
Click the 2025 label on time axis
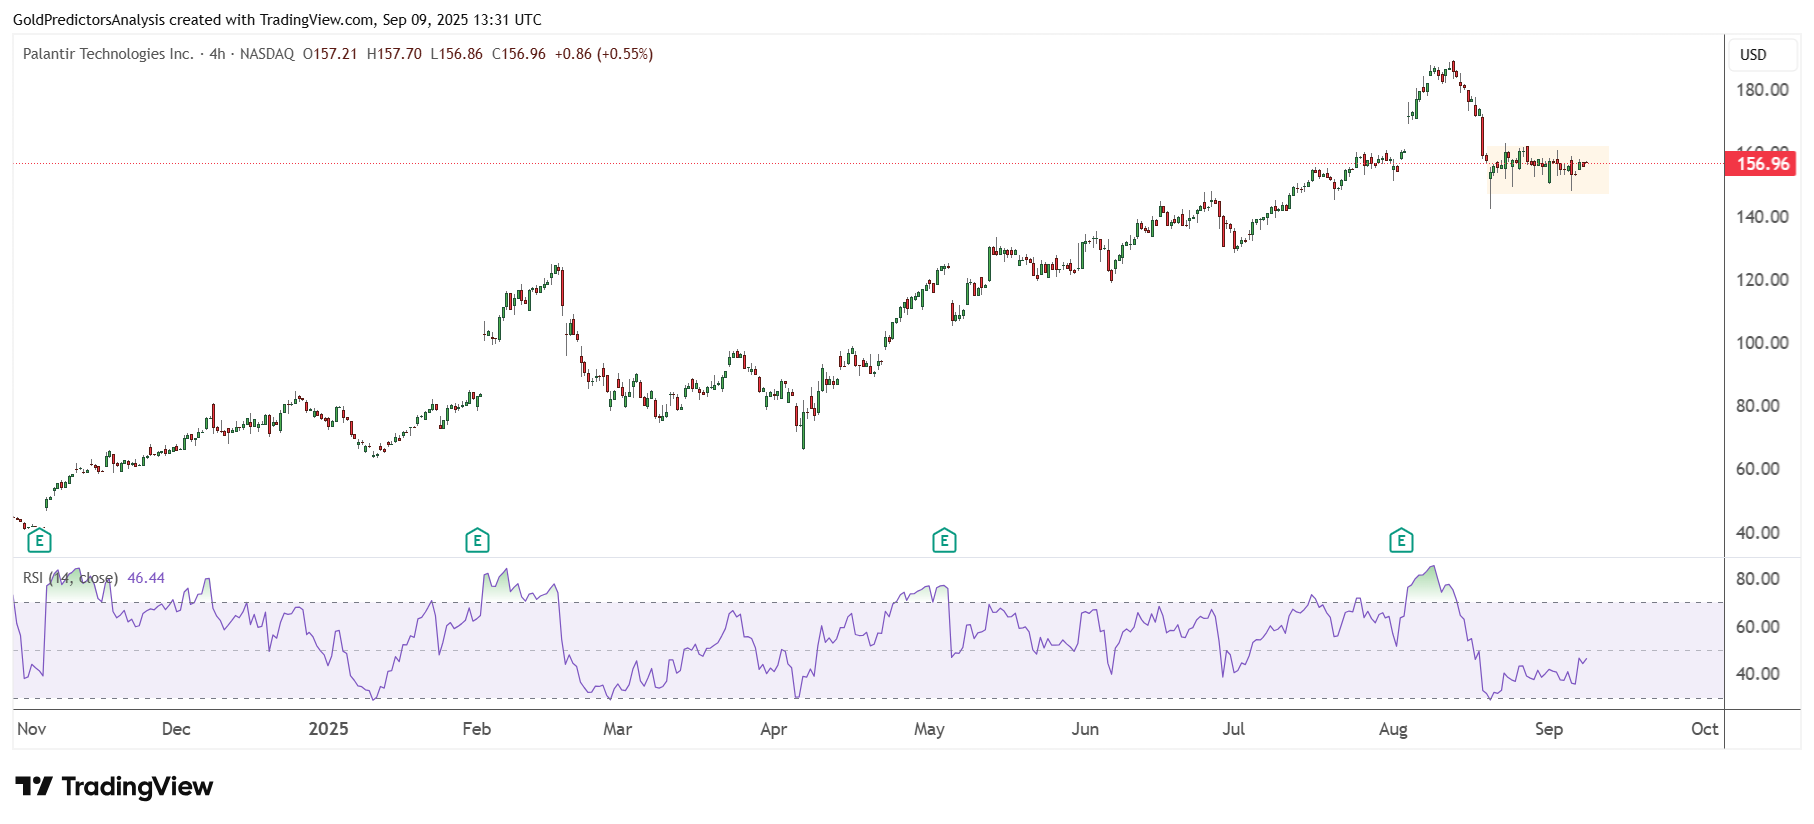tap(328, 729)
